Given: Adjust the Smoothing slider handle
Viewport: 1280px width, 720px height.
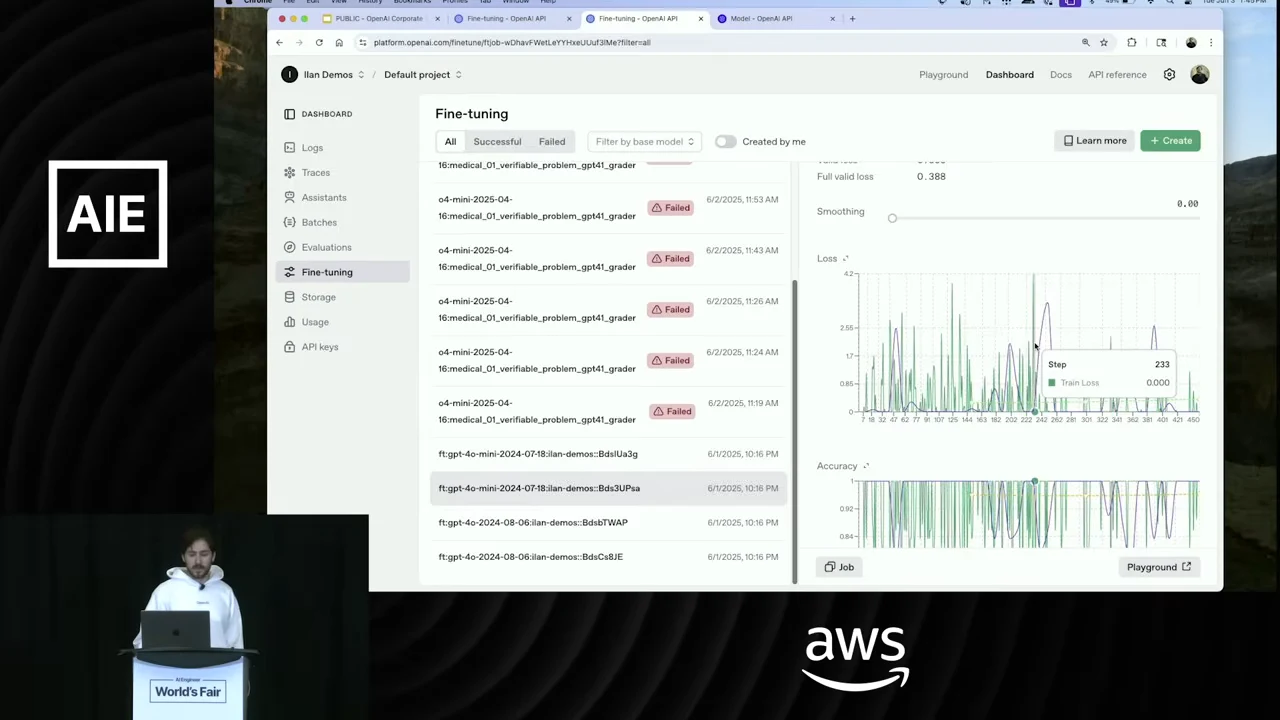Looking at the screenshot, I should pos(892,218).
